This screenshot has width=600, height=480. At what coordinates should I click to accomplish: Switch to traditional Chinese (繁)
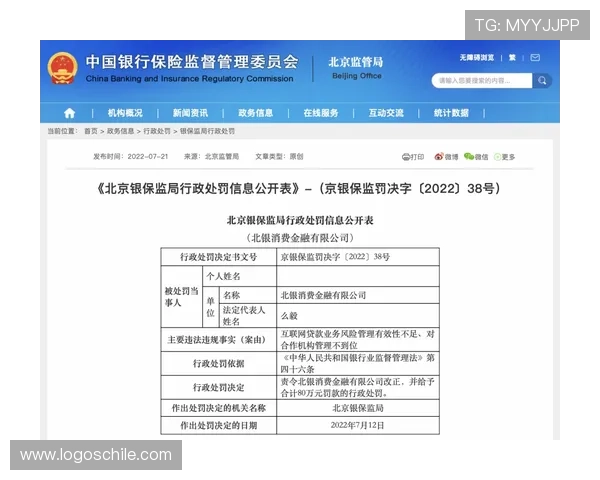[x=512, y=58]
